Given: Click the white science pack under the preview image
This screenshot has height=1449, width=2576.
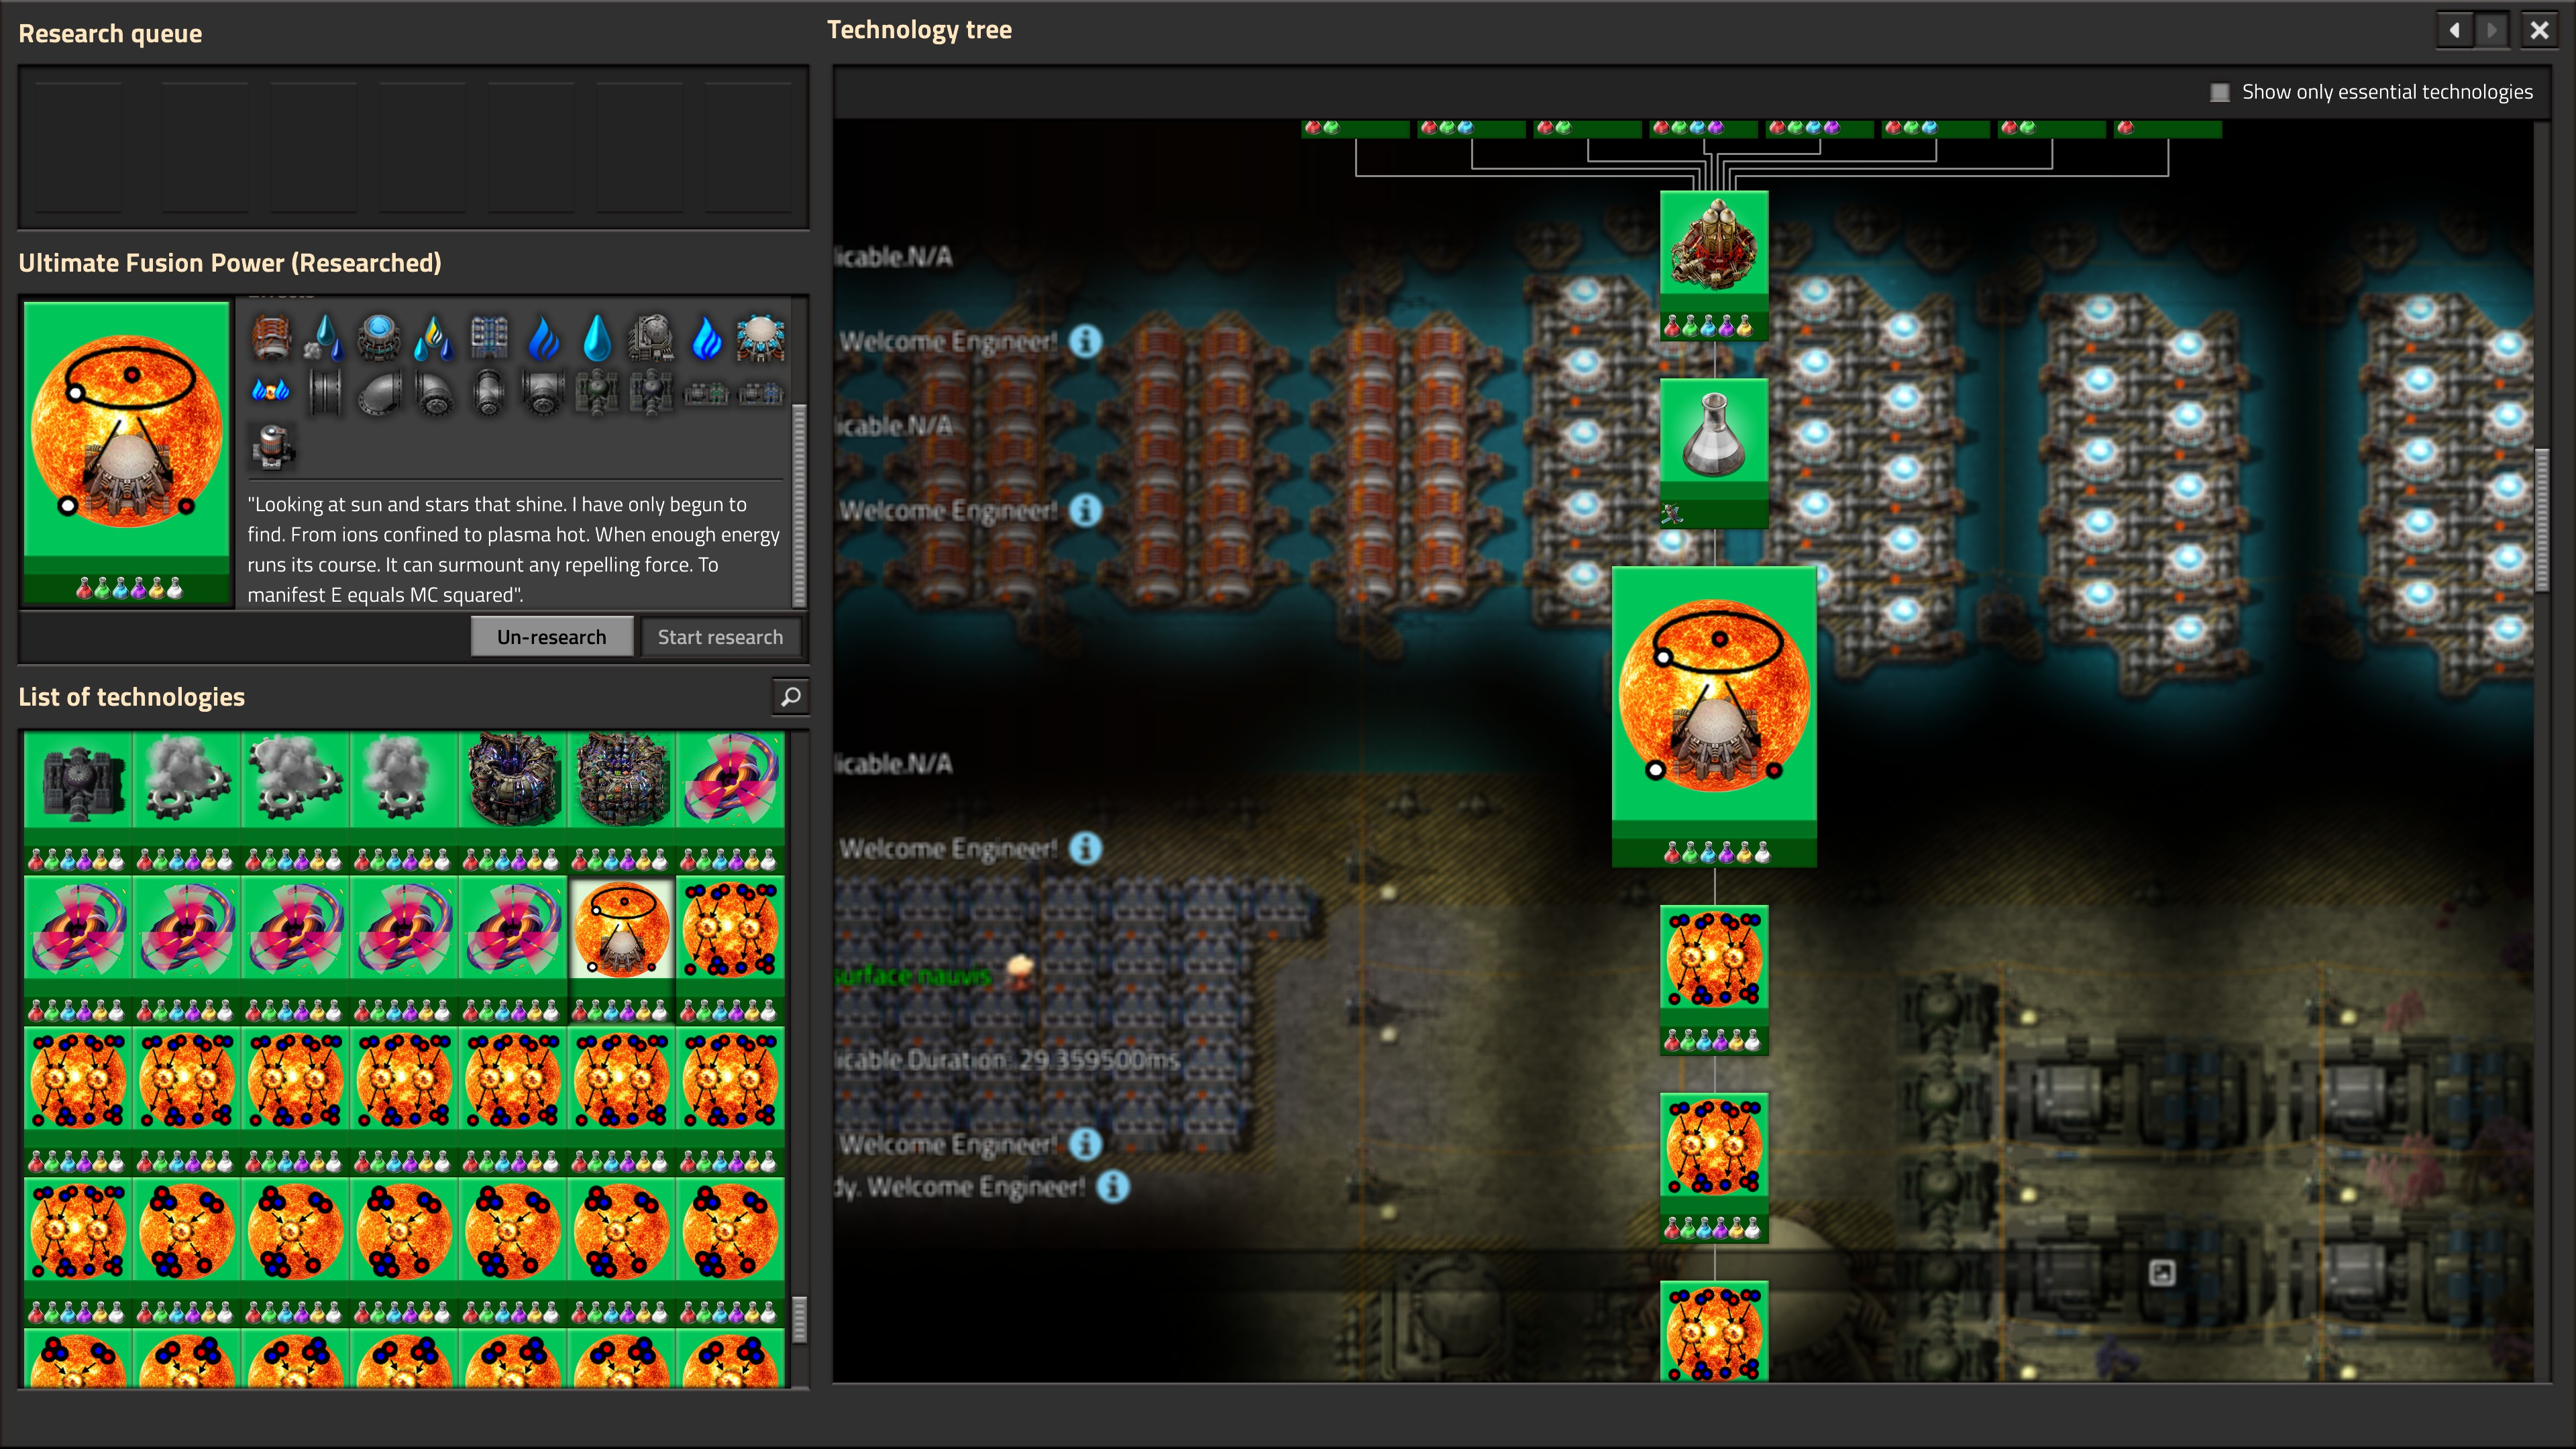Looking at the screenshot, I should click(176, 588).
